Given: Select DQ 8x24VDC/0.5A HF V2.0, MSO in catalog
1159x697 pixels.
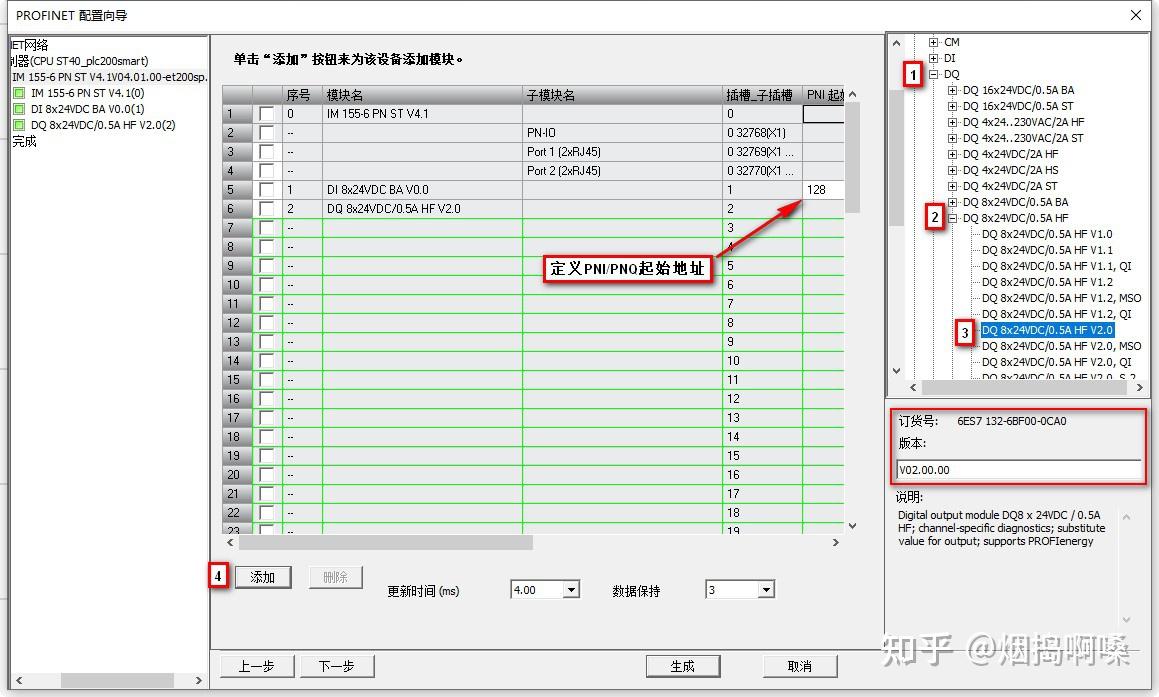Looking at the screenshot, I should click(1061, 346).
